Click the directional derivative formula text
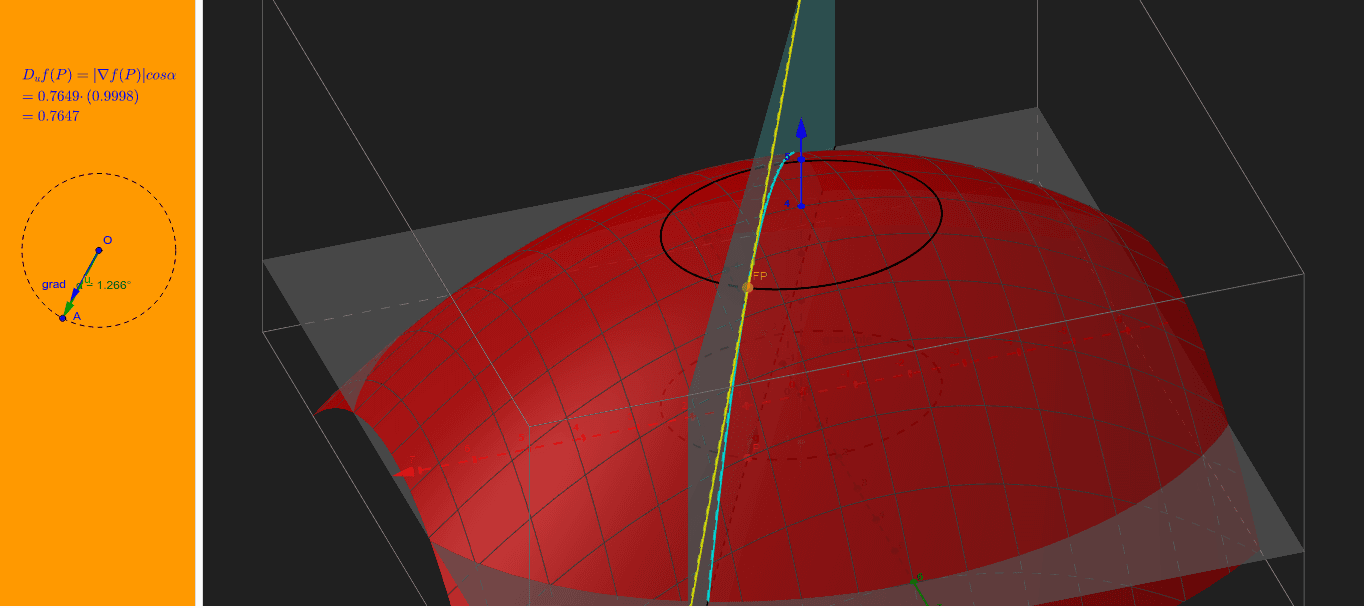The width and height of the screenshot is (1366, 608). [x=97, y=92]
